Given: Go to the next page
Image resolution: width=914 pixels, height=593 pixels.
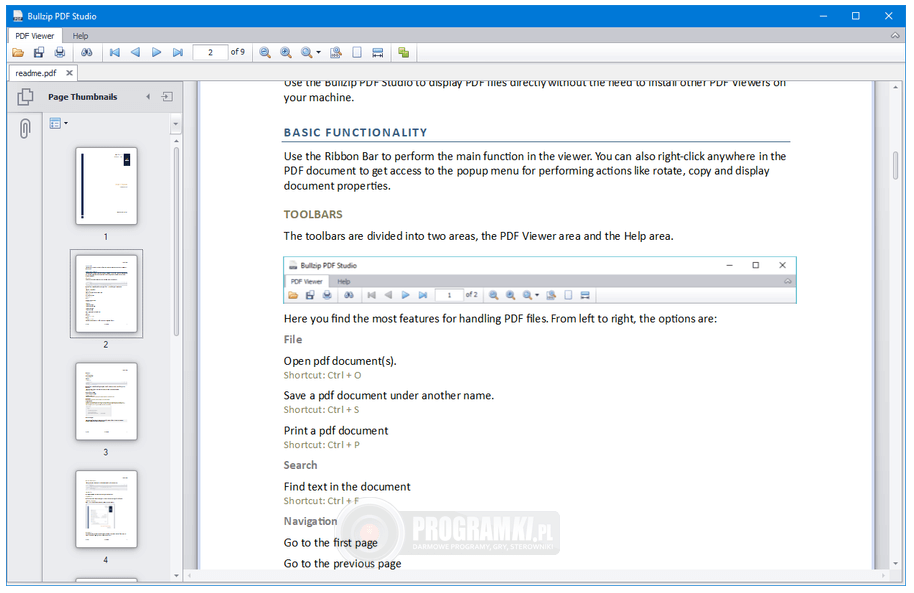Looking at the screenshot, I should tap(156, 52).
